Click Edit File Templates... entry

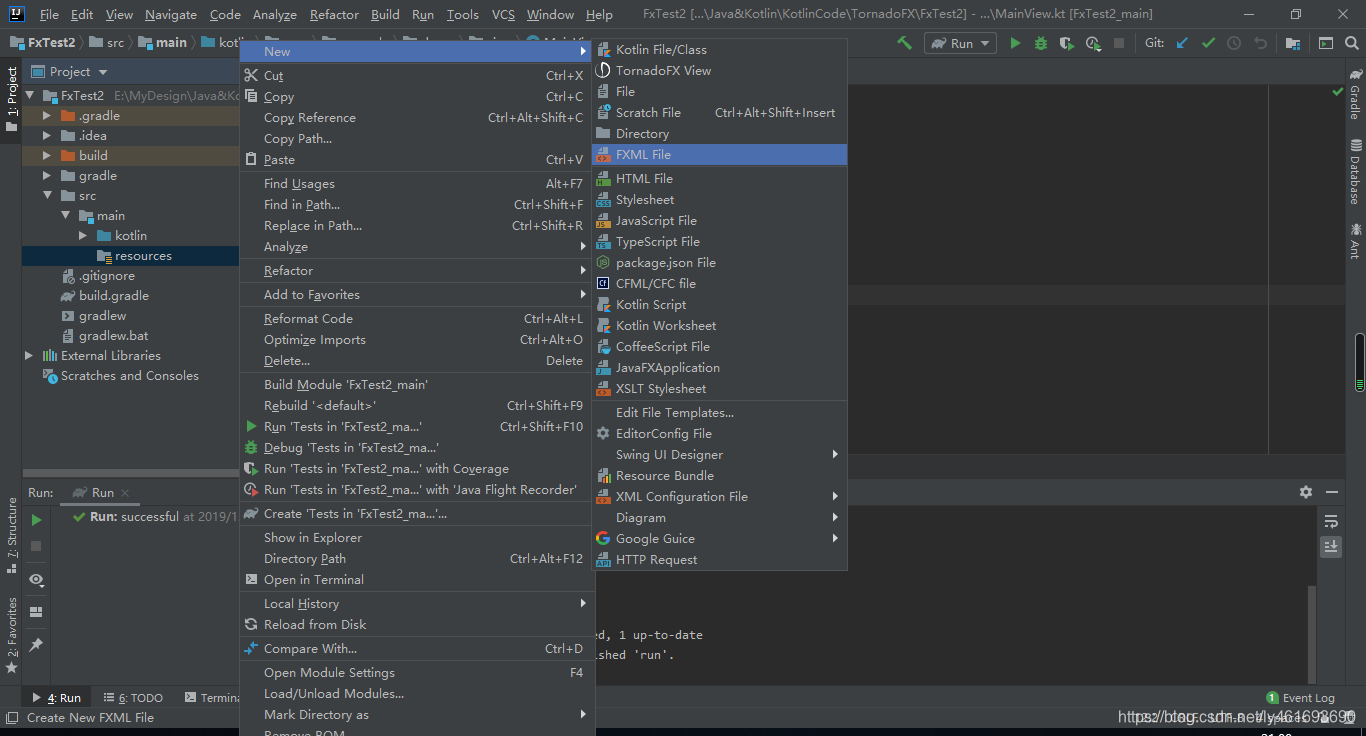tap(719, 412)
